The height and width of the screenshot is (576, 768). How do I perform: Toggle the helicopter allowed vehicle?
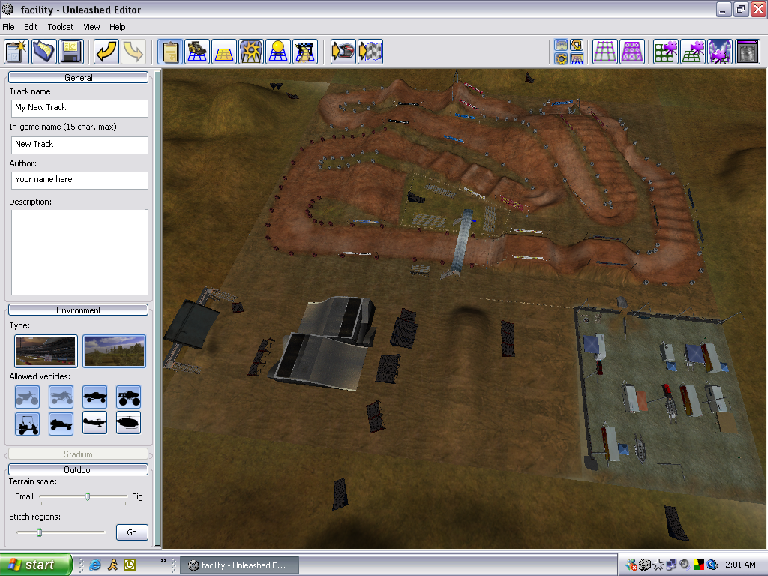(x=128, y=423)
